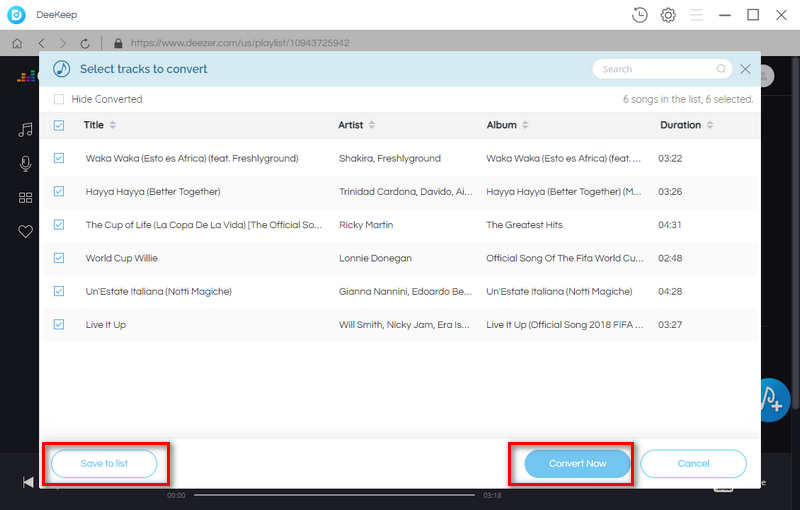The width and height of the screenshot is (800, 510).
Task: Click the Save to list button
Action: click(x=104, y=464)
